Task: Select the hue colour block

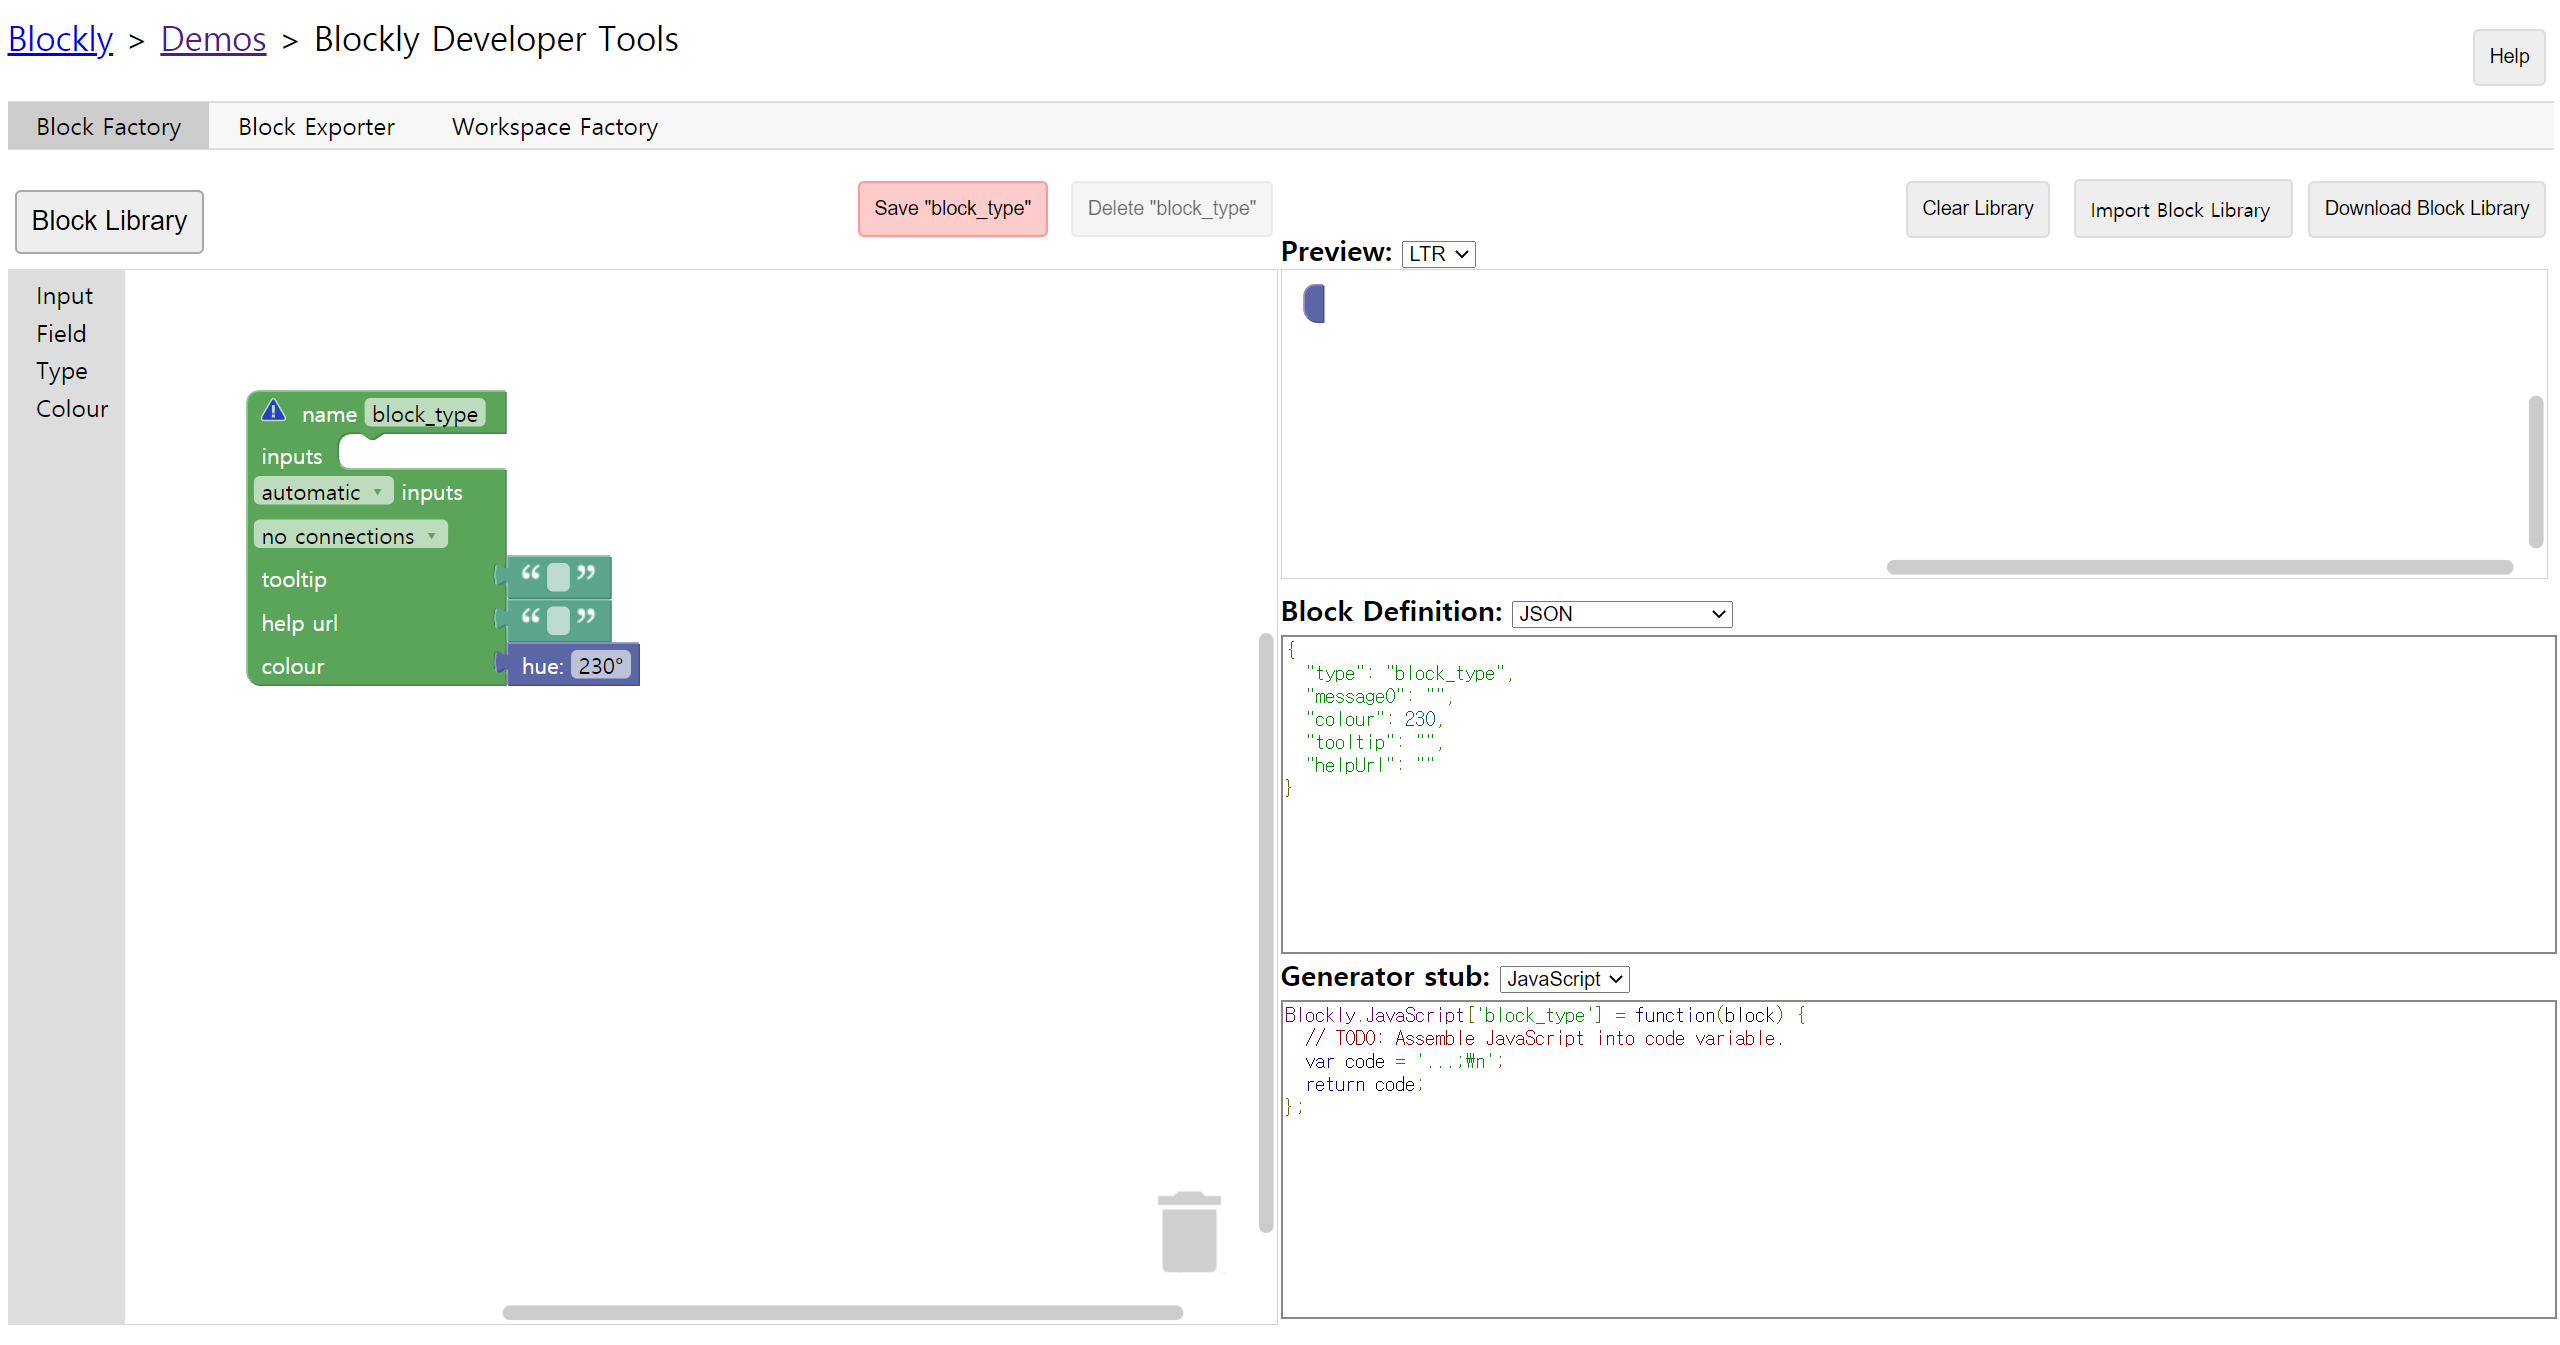Action: [541, 666]
